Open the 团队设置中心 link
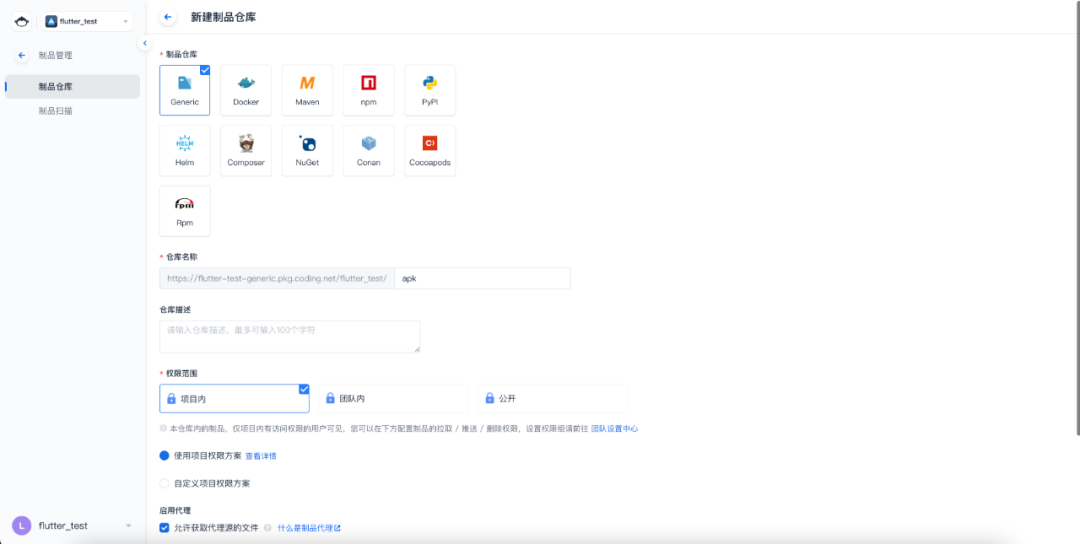Viewport: 1080px width, 544px height. point(614,428)
